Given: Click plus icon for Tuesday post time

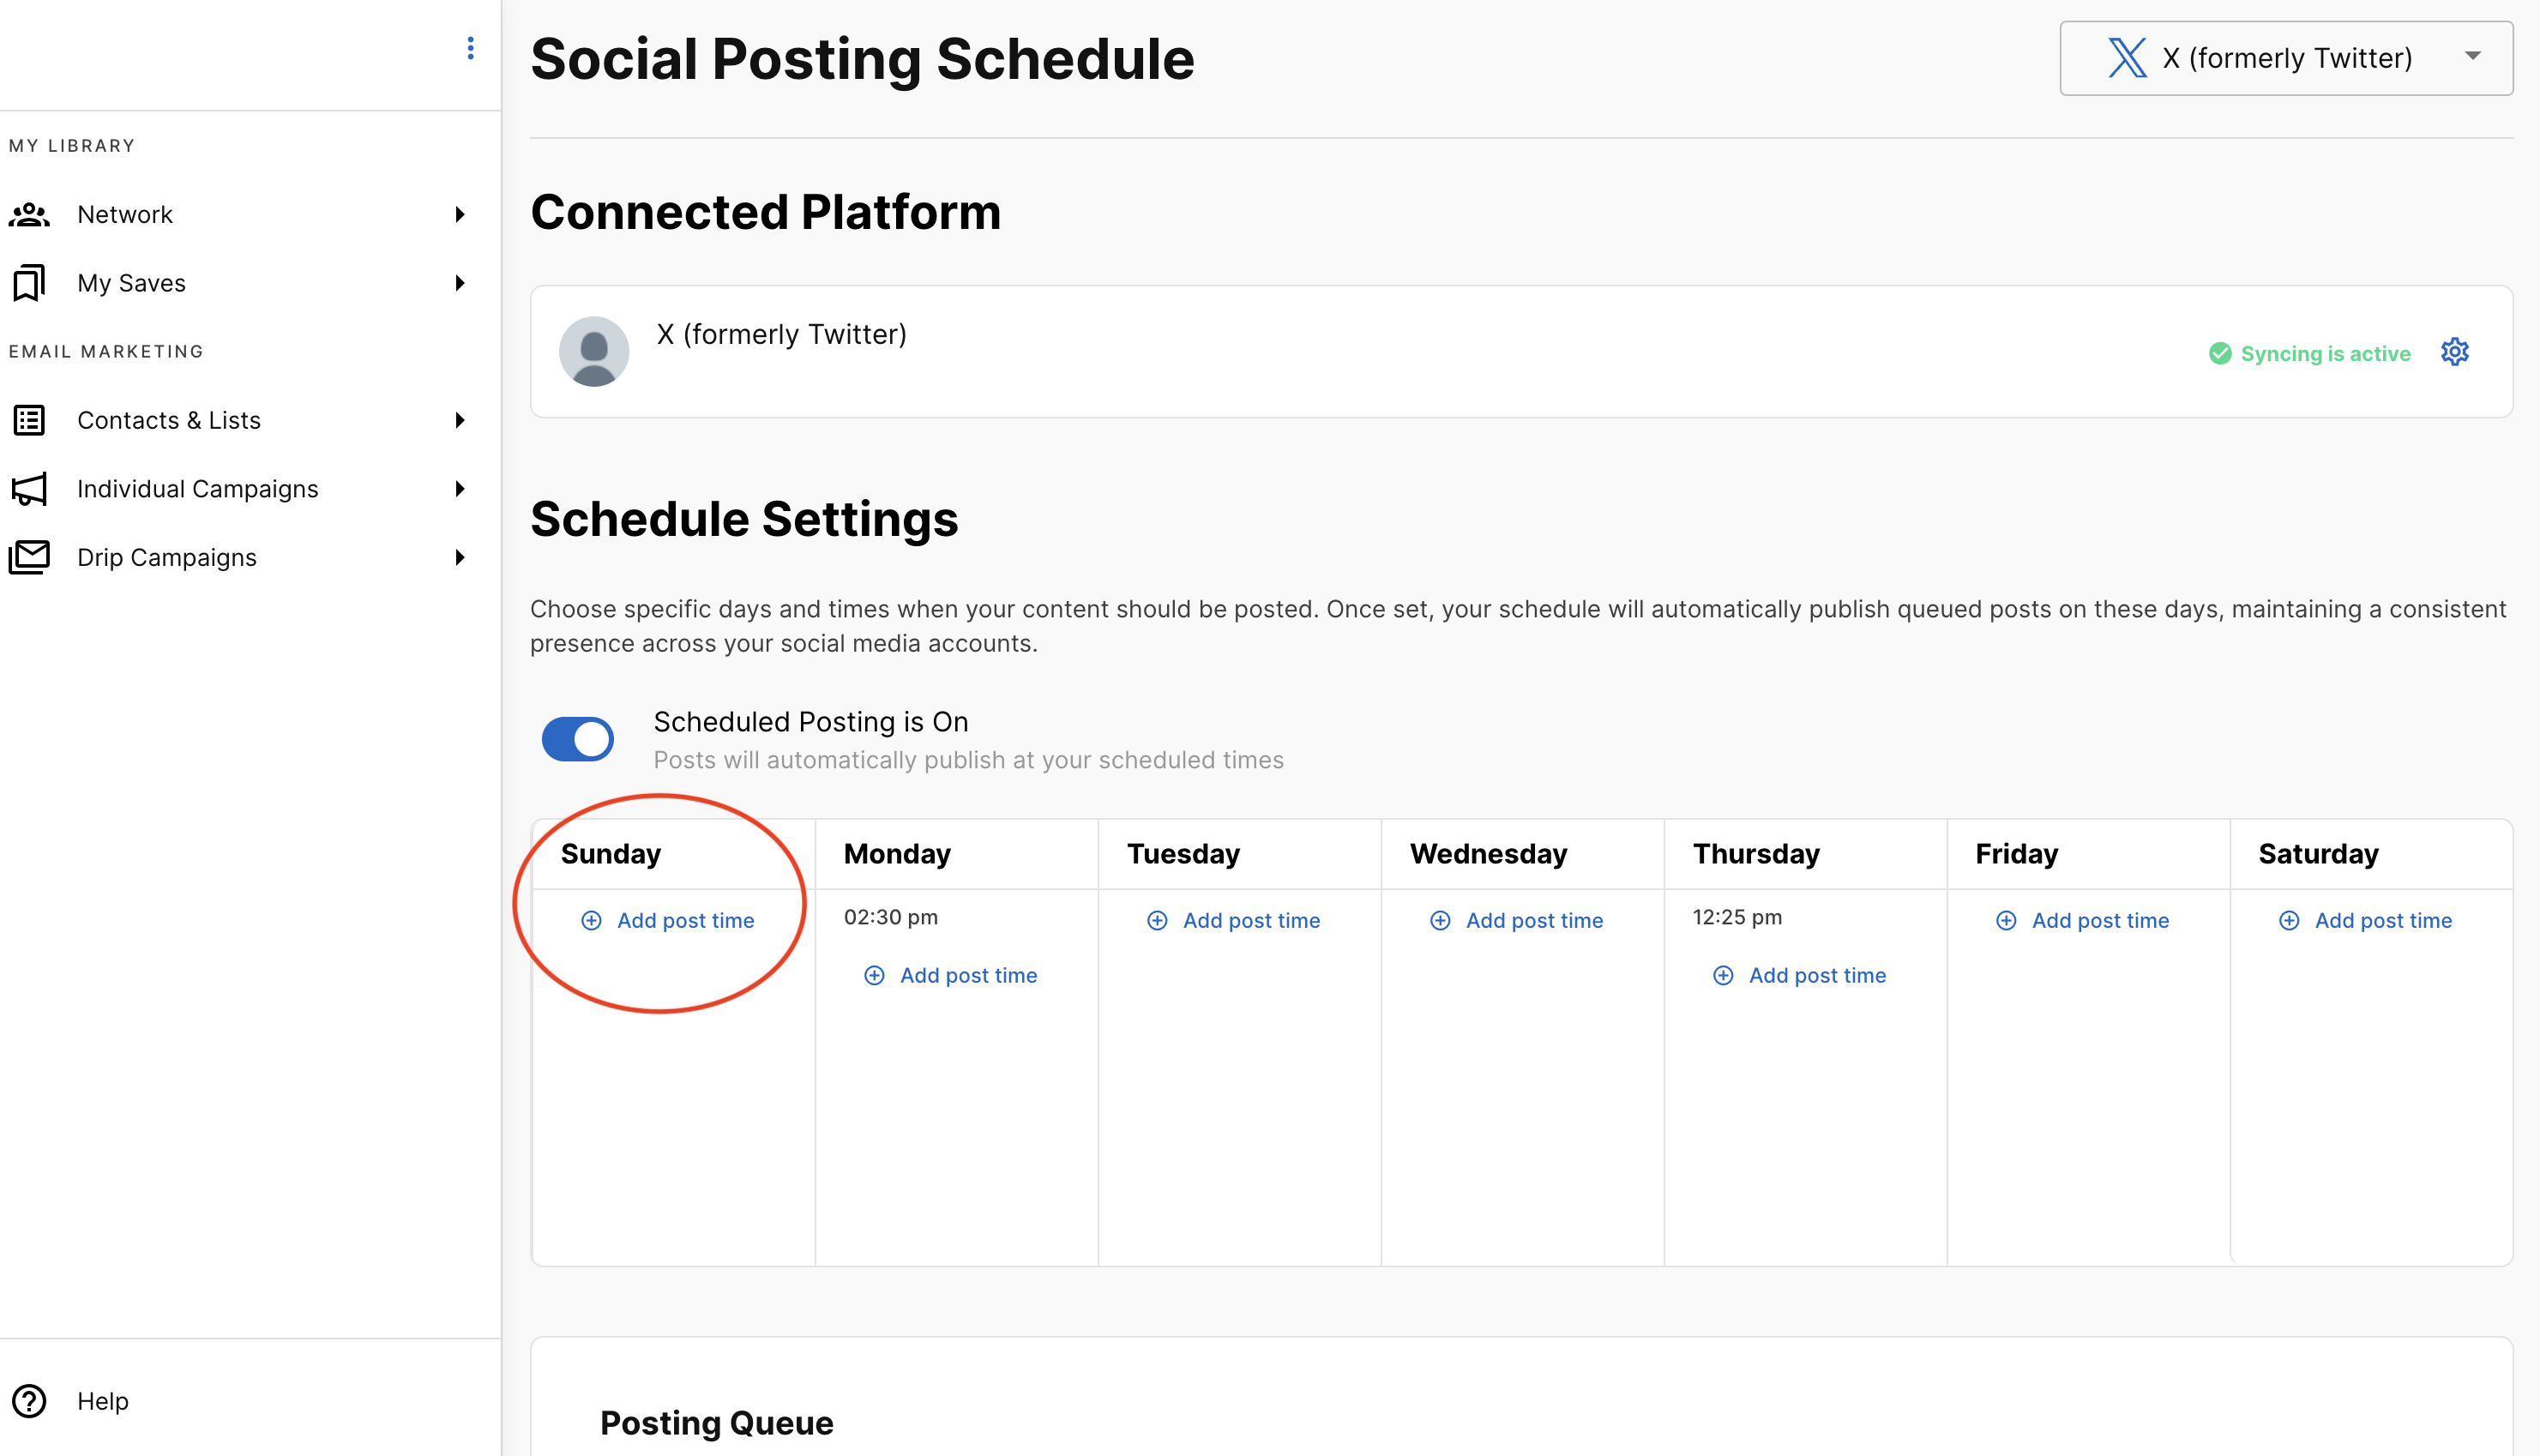Looking at the screenshot, I should click(x=1157, y=920).
